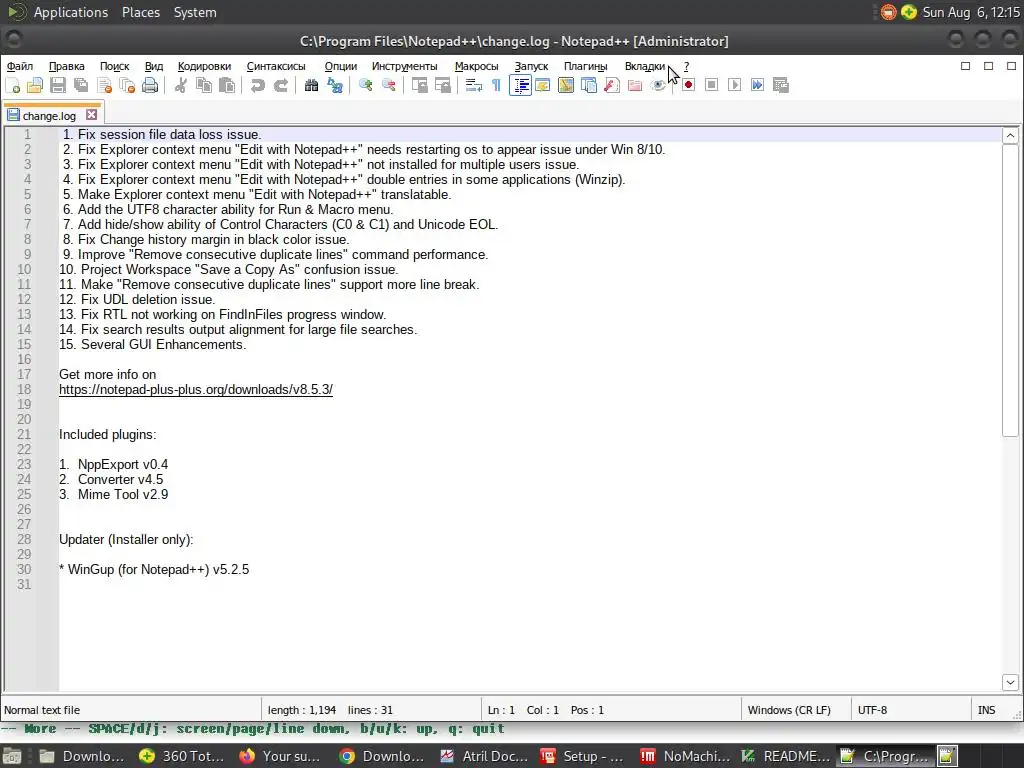
Task: Open Find with the binoculars icon
Action: (312, 85)
